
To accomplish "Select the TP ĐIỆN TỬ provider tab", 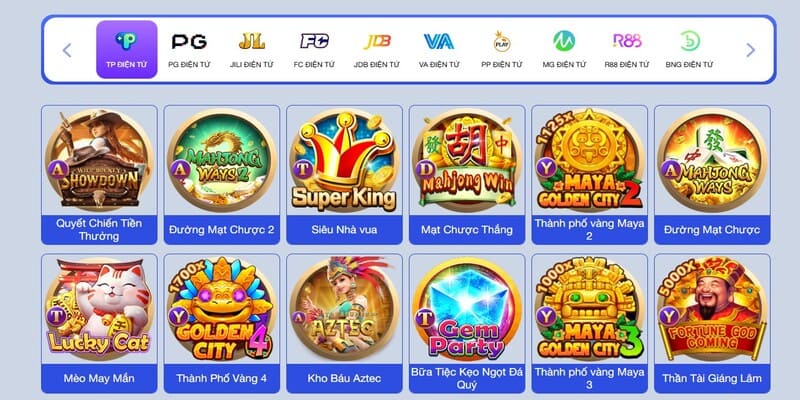I will click(127, 49).
